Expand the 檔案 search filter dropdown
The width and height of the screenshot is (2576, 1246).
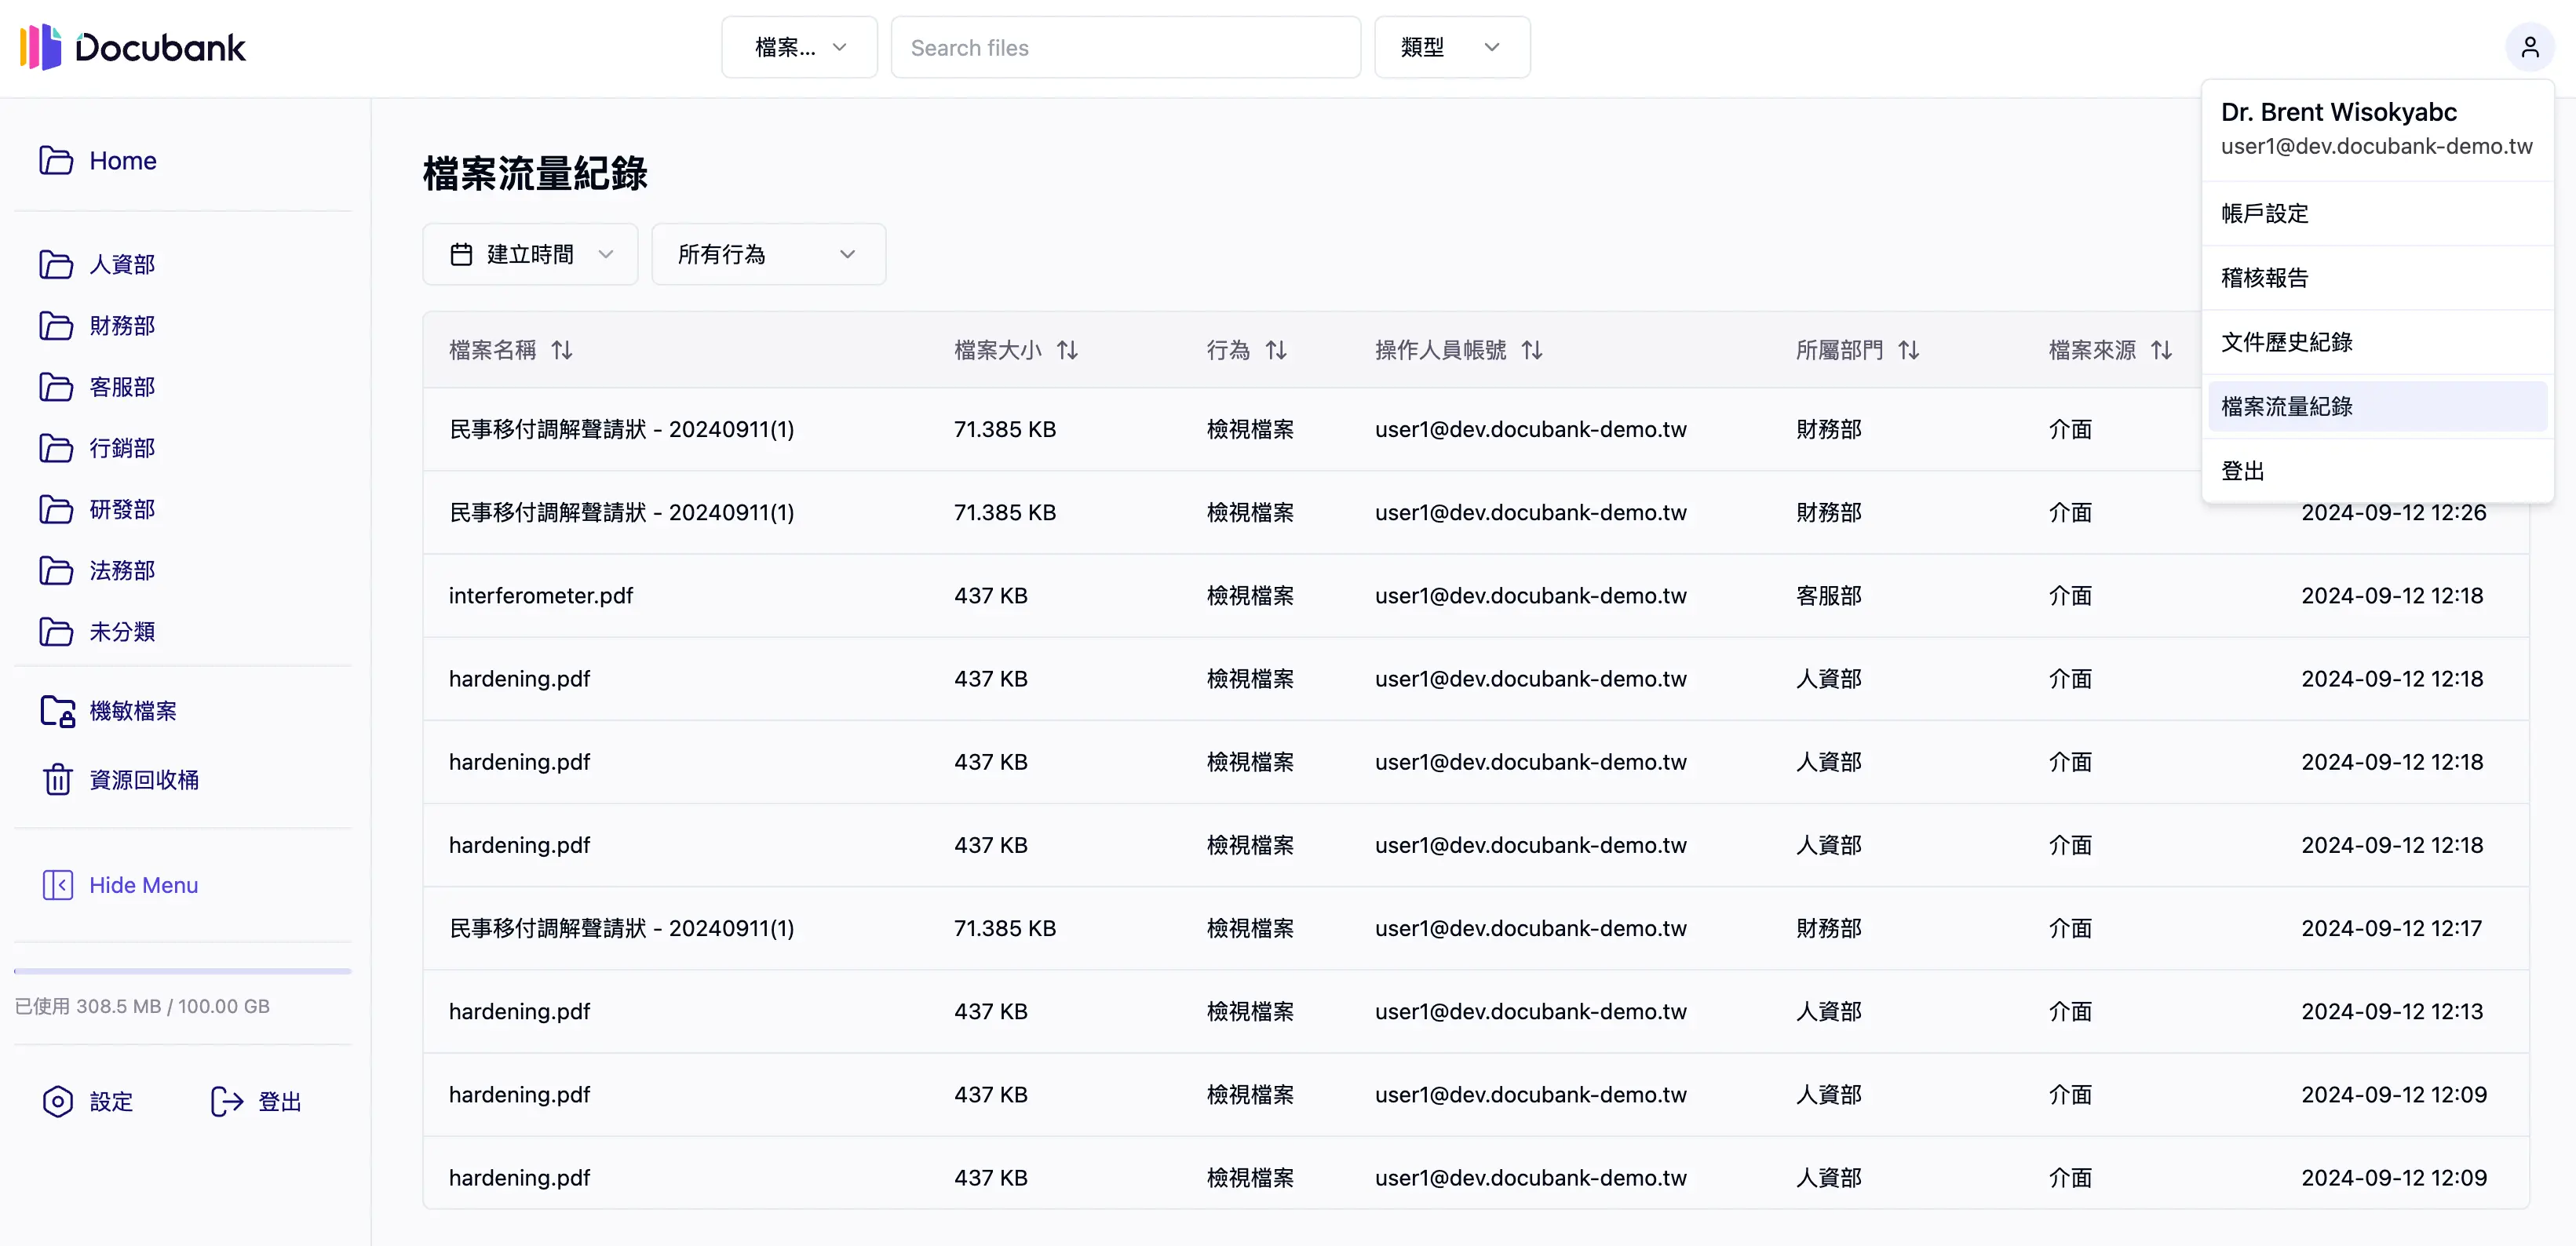point(798,46)
